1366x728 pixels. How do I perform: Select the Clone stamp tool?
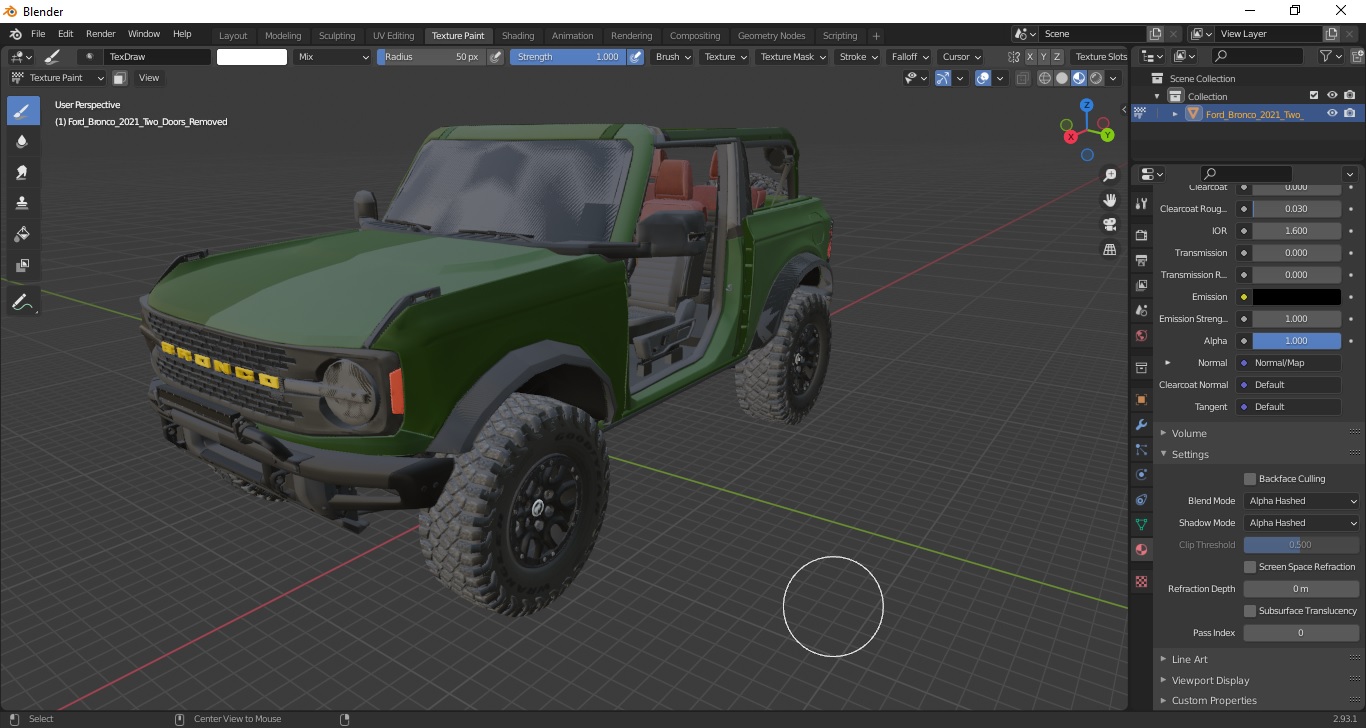pos(23,203)
